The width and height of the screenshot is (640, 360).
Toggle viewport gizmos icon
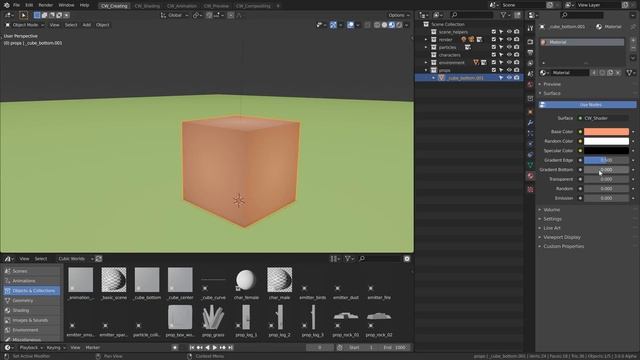333,25
